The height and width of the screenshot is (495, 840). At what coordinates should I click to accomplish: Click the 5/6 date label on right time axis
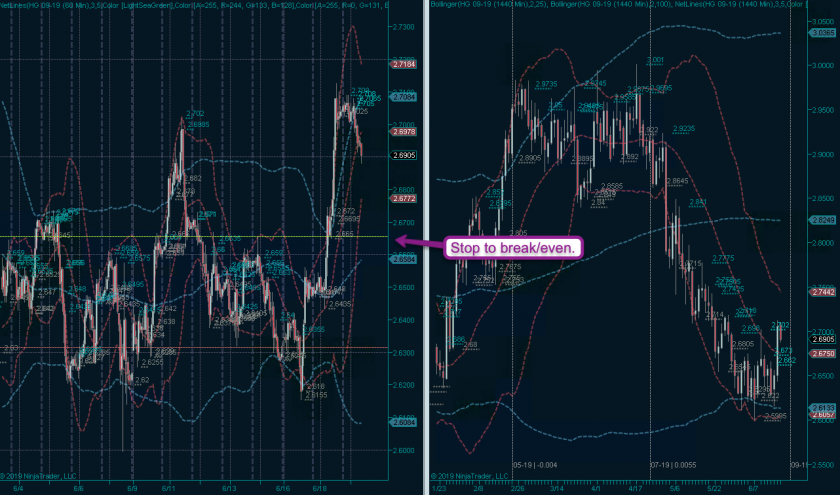[675, 489]
